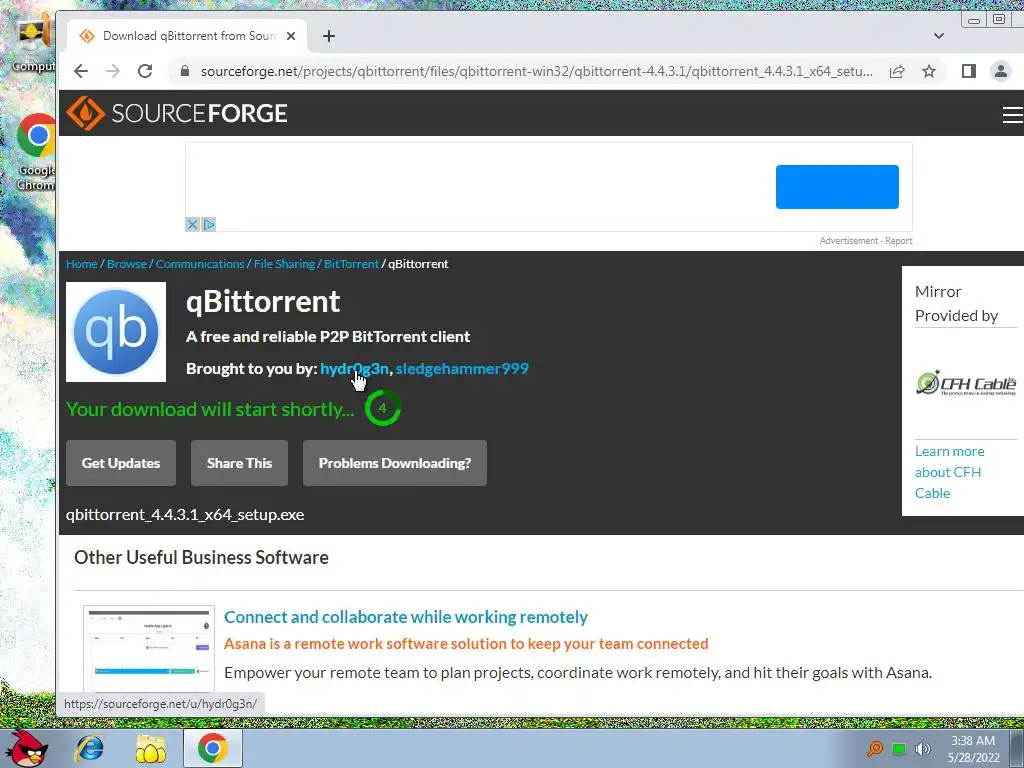Open the Chrome side panel icon
This screenshot has width=1024, height=768.
968,71
